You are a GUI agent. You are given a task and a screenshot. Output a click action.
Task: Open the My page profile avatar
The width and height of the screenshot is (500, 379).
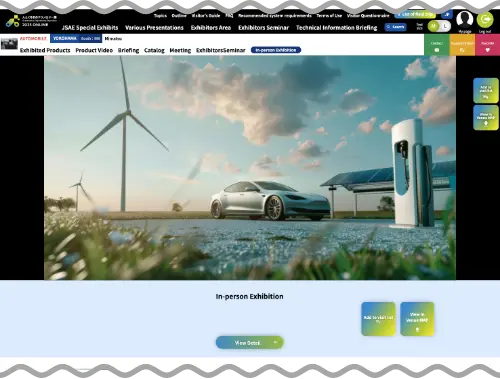coord(465,19)
